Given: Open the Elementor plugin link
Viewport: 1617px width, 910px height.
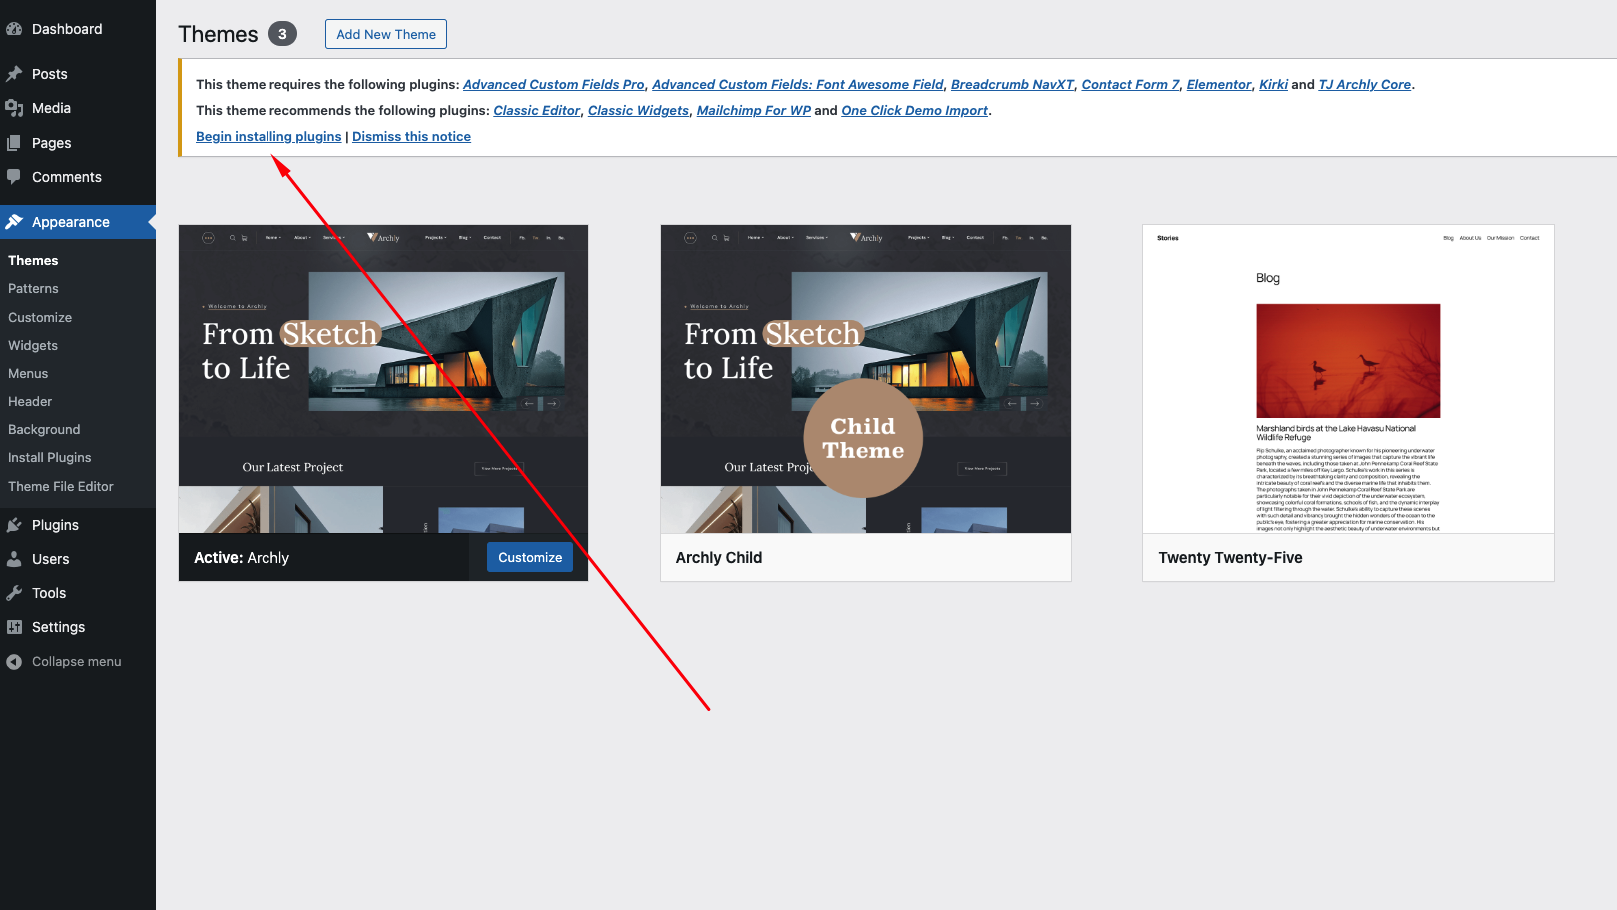Looking at the screenshot, I should [1219, 84].
